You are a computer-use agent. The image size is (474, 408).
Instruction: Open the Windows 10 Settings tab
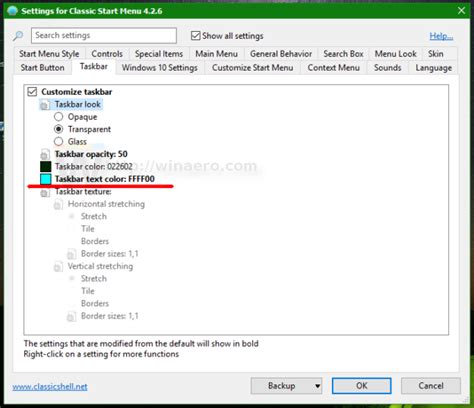[160, 68]
